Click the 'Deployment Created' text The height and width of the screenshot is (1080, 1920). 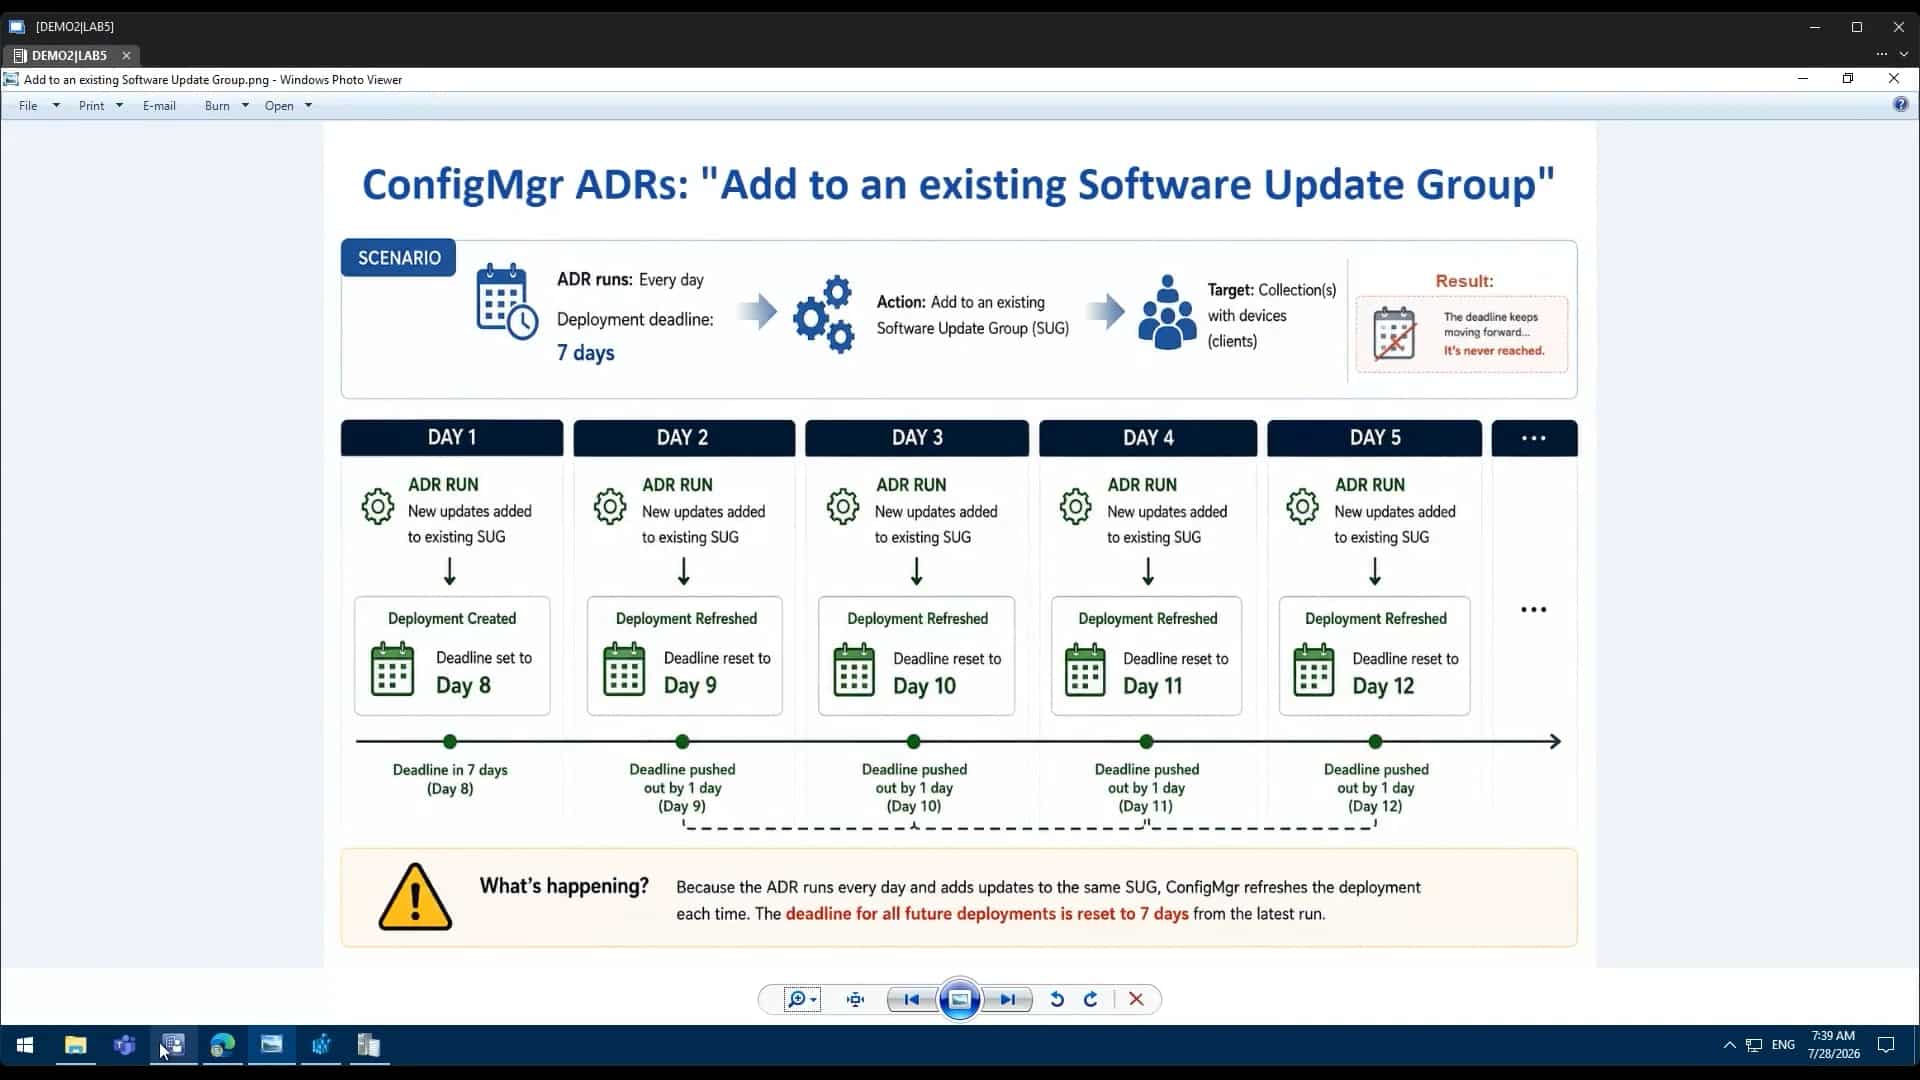pos(452,619)
